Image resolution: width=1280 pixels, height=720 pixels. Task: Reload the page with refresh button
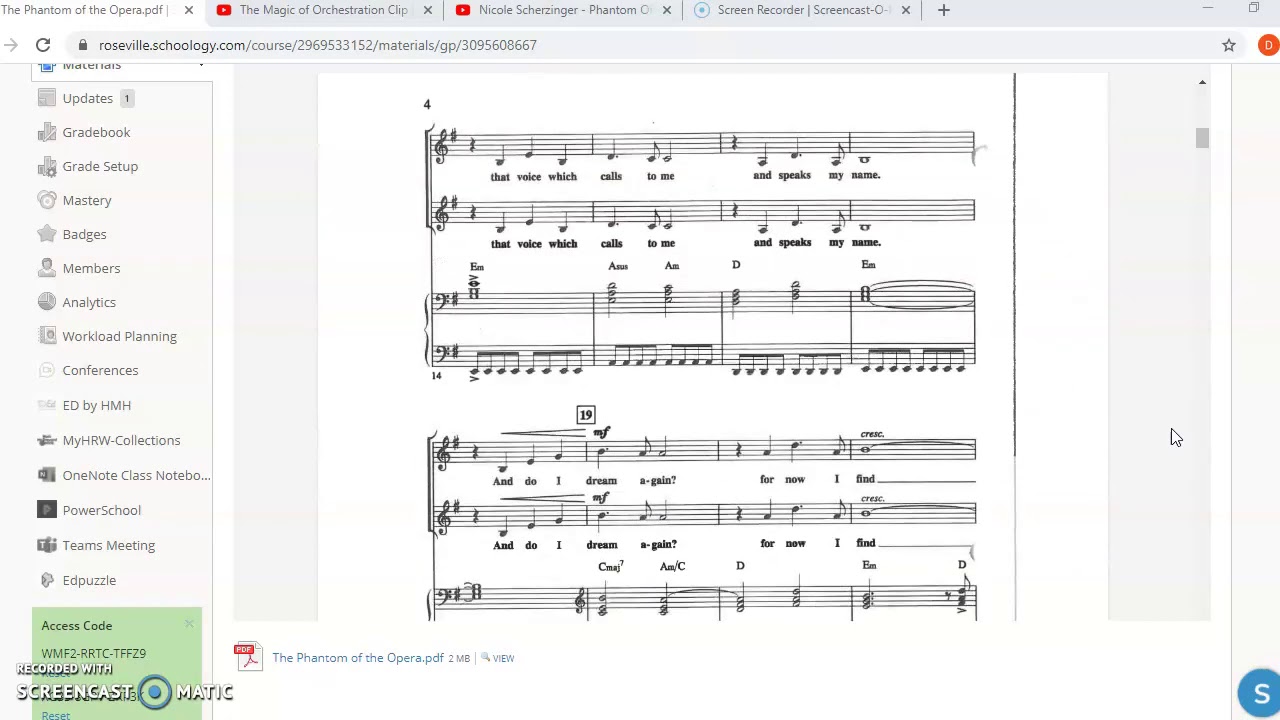(43, 45)
